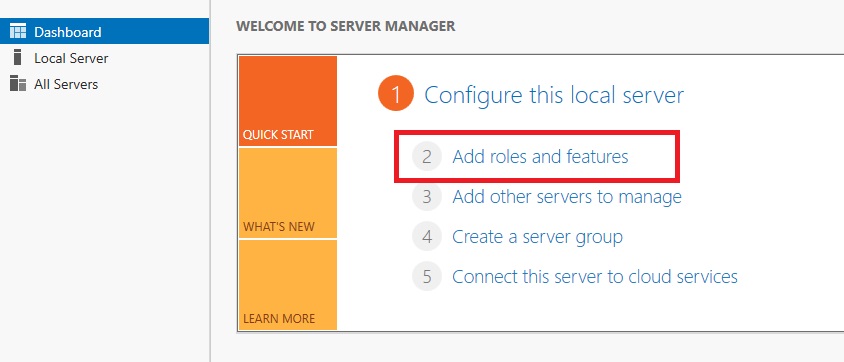Viewport: 844px width, 362px height.
Task: Click the All Servers icon in sidebar
Action: (x=18, y=84)
